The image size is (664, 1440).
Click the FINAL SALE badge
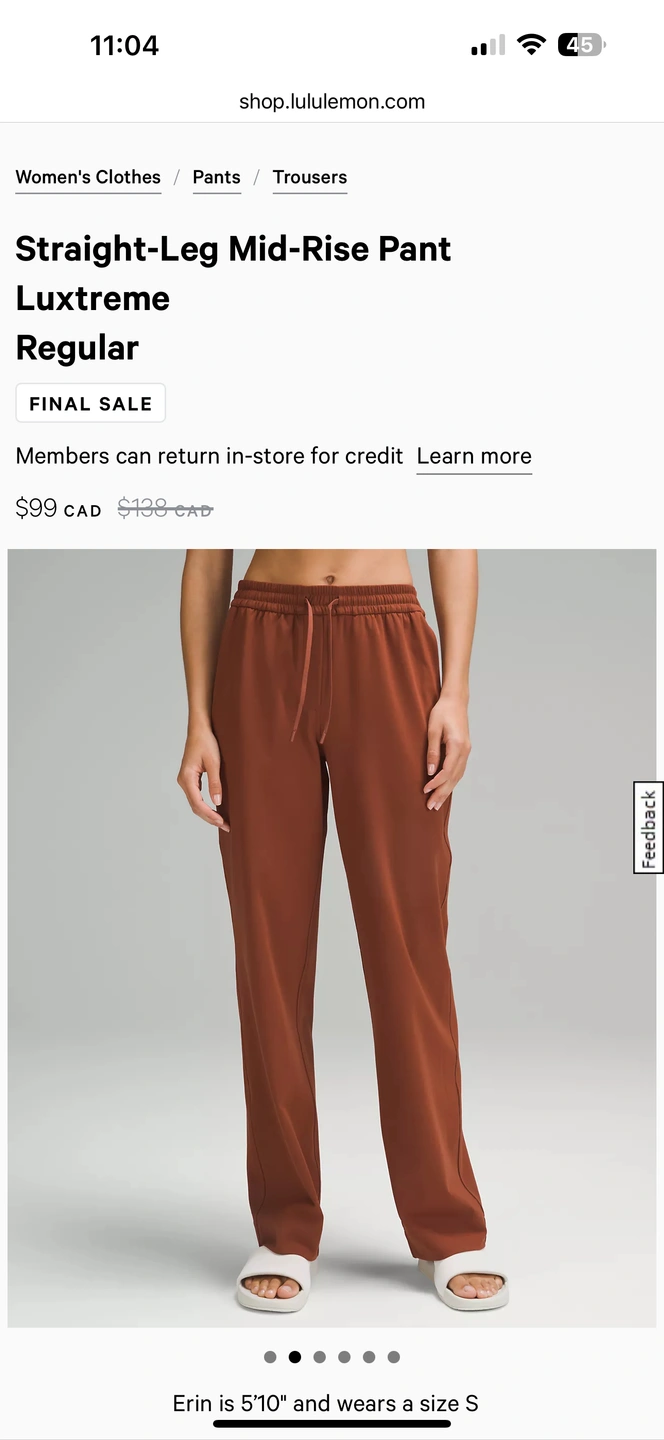tap(91, 404)
